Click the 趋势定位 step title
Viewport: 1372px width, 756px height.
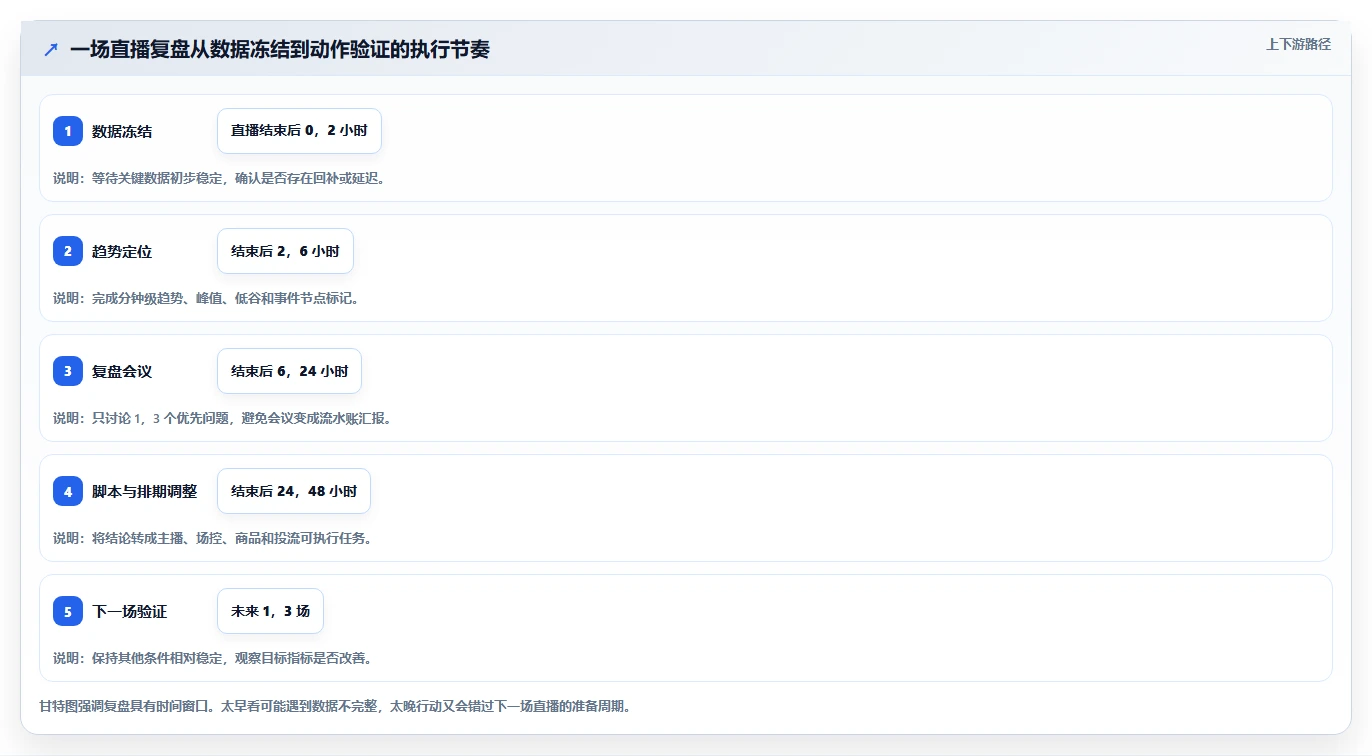point(122,251)
